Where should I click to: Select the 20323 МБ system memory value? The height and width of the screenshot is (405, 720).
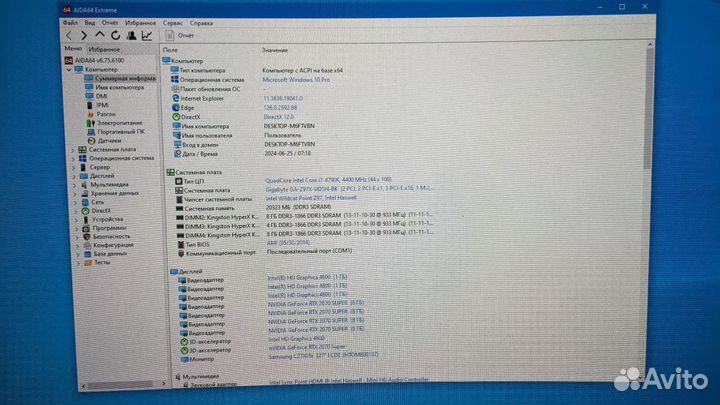point(298,207)
